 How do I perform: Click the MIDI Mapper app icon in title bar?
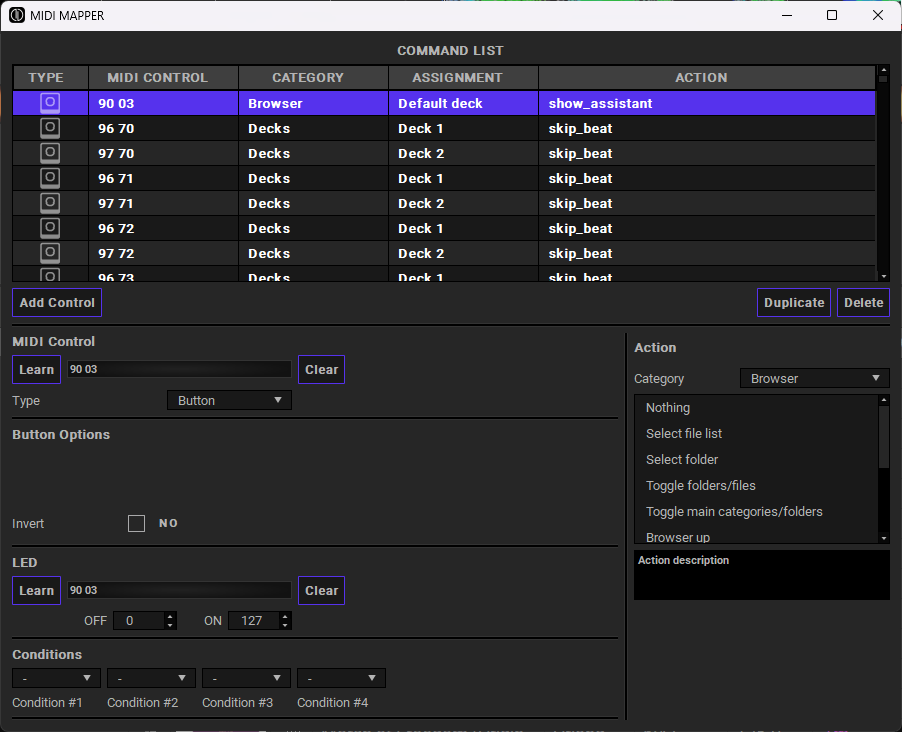17,15
